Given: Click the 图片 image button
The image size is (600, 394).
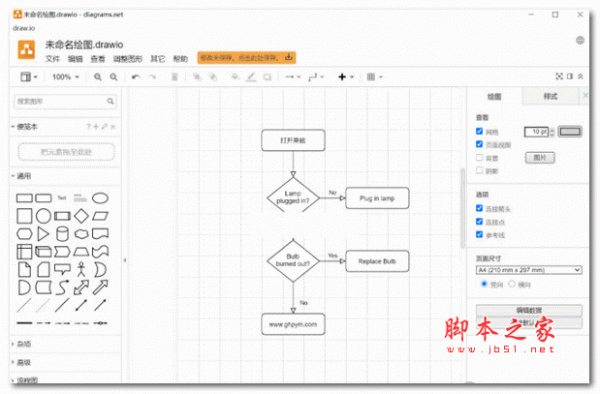Looking at the screenshot, I should [x=540, y=158].
